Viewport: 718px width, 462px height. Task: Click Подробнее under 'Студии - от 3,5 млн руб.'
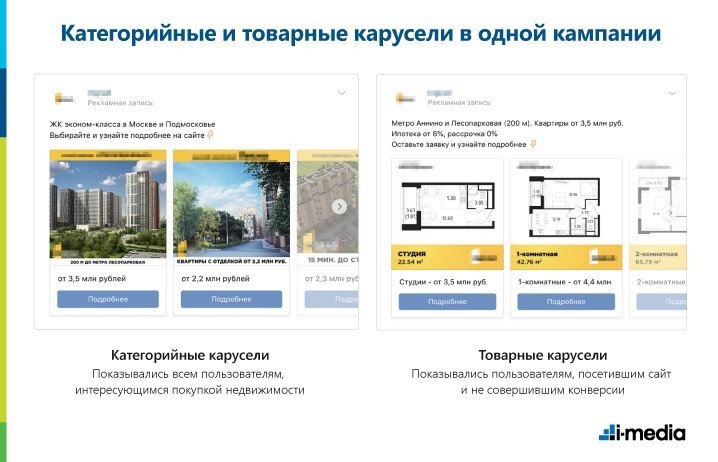pos(447,302)
